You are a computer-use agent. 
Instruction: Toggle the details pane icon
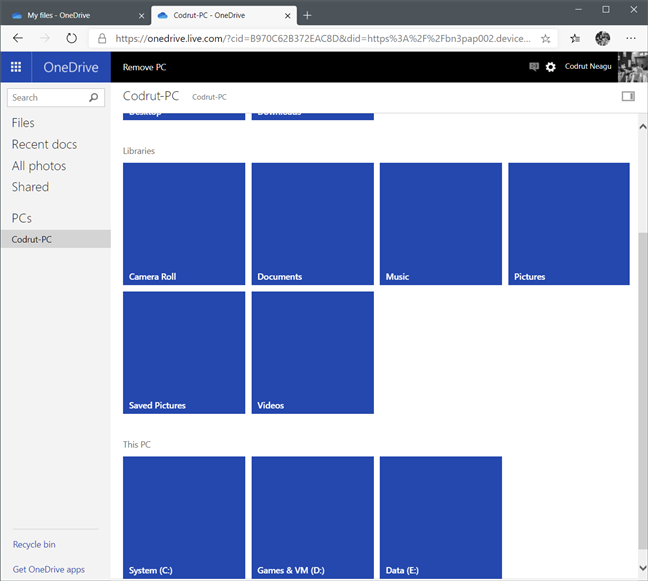(628, 96)
